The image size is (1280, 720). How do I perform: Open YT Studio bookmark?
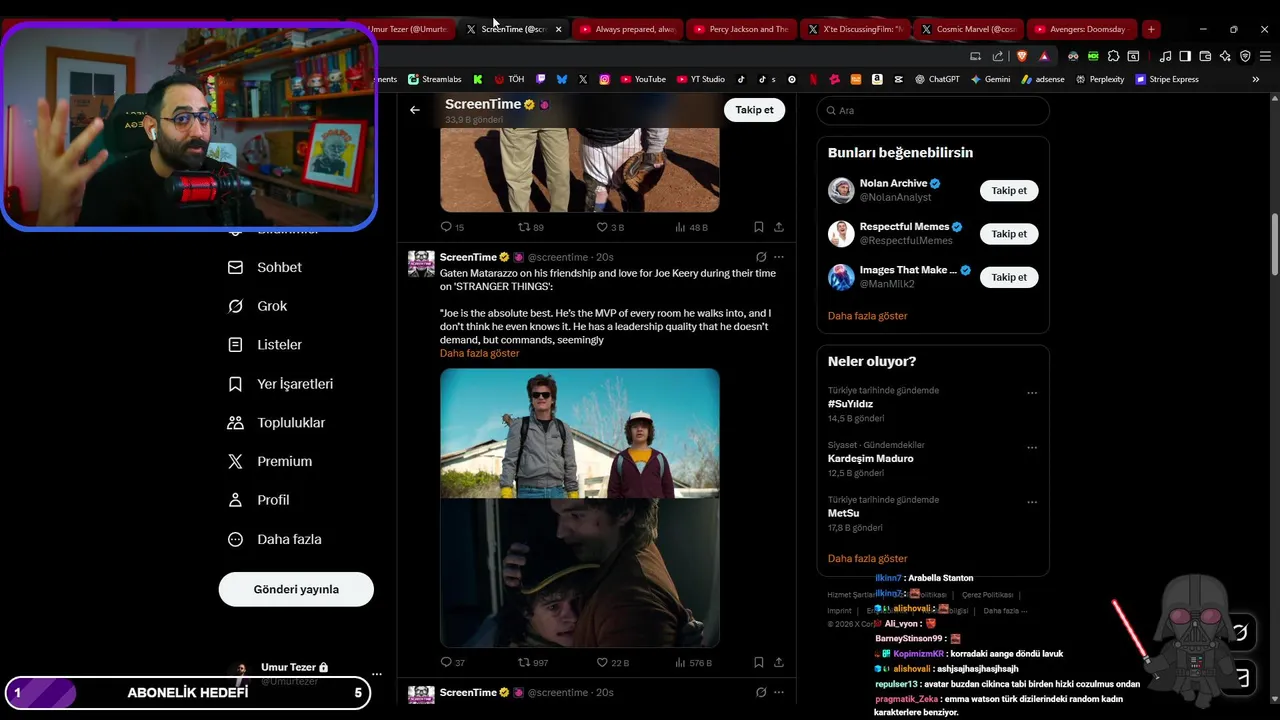pos(701,79)
